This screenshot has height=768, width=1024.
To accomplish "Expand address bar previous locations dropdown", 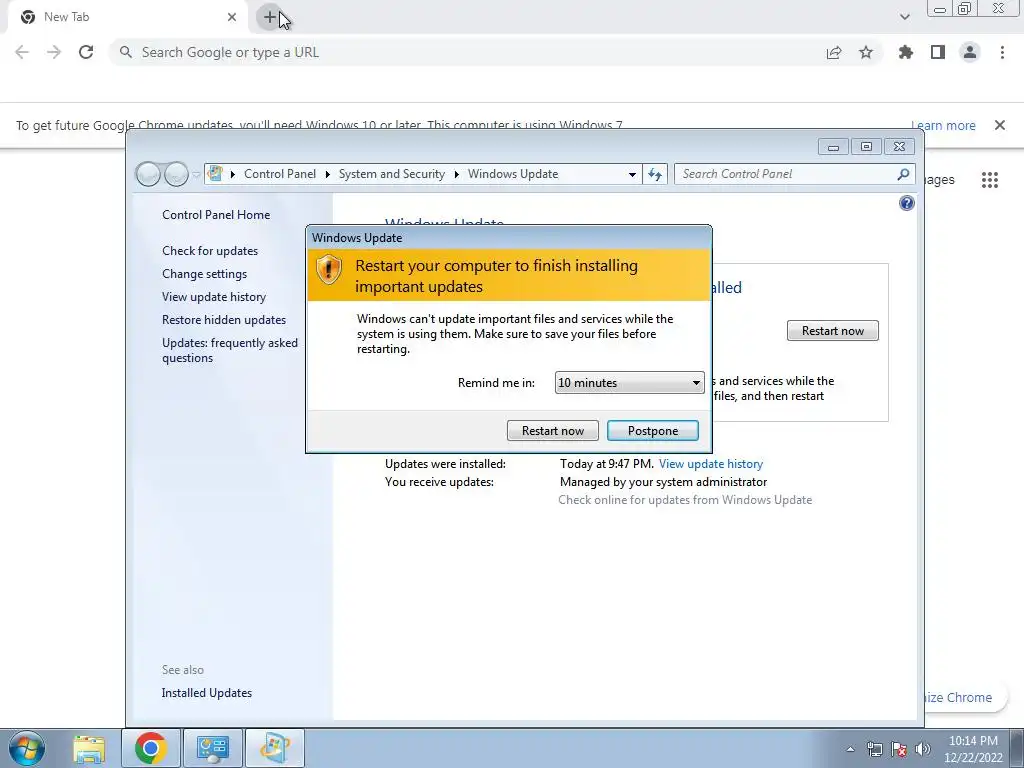I will [x=632, y=174].
